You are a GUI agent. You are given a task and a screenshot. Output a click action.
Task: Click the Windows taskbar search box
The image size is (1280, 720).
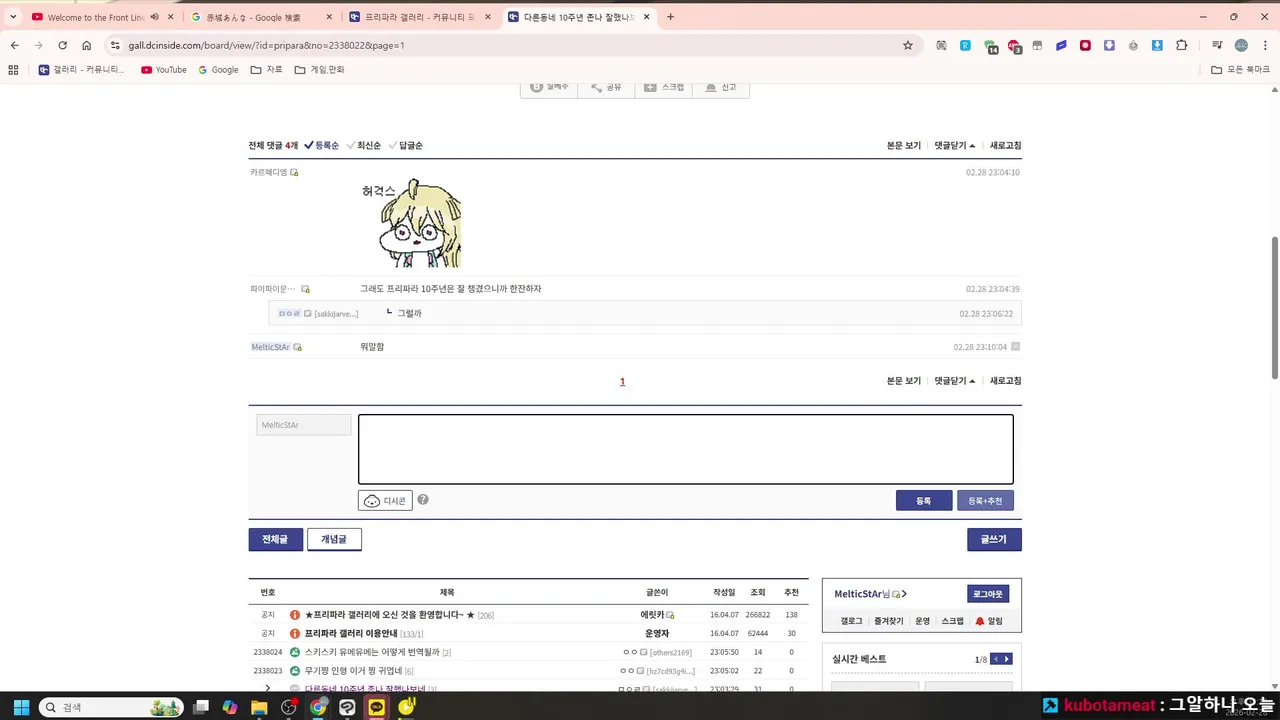pyautogui.click(x=110, y=707)
